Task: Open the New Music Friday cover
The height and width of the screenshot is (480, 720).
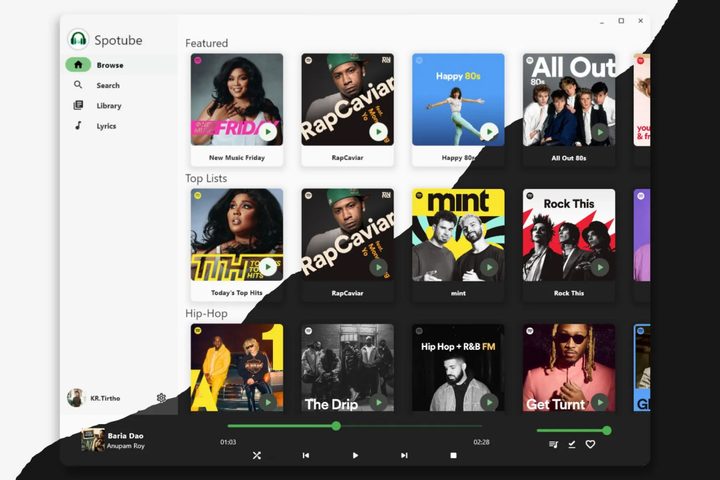Action: coord(237,99)
